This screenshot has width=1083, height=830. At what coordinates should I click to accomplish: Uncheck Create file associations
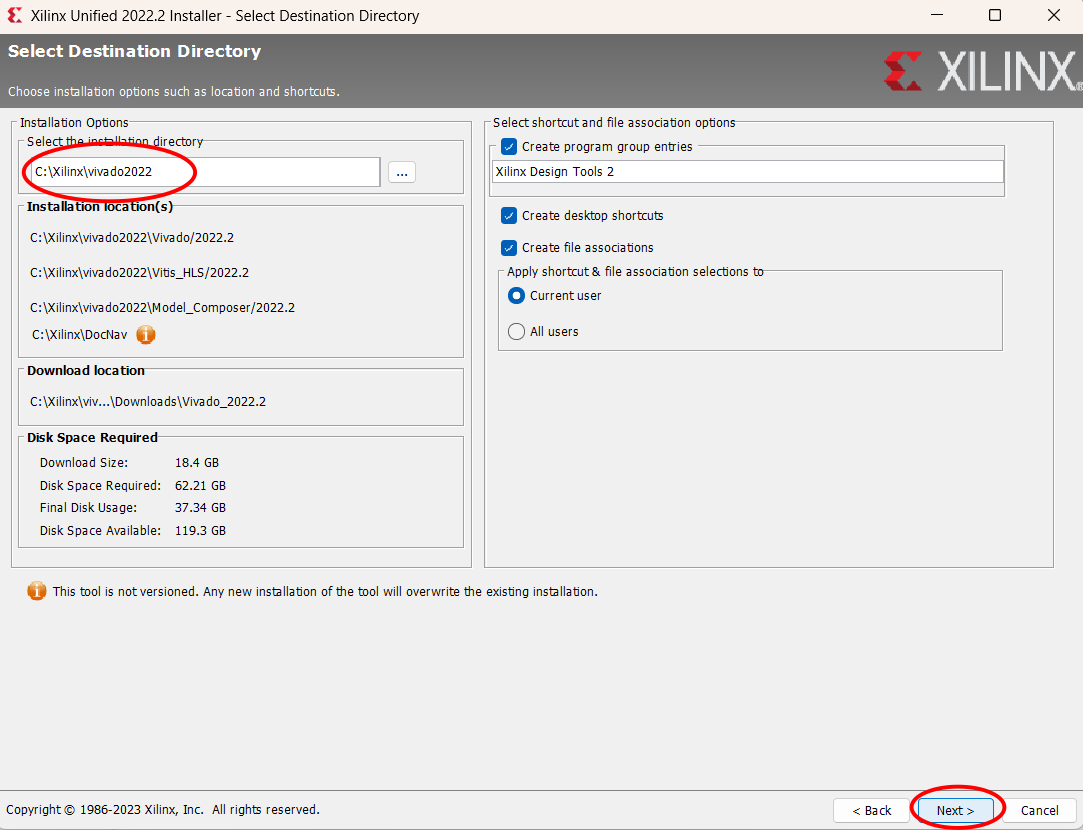coord(508,247)
